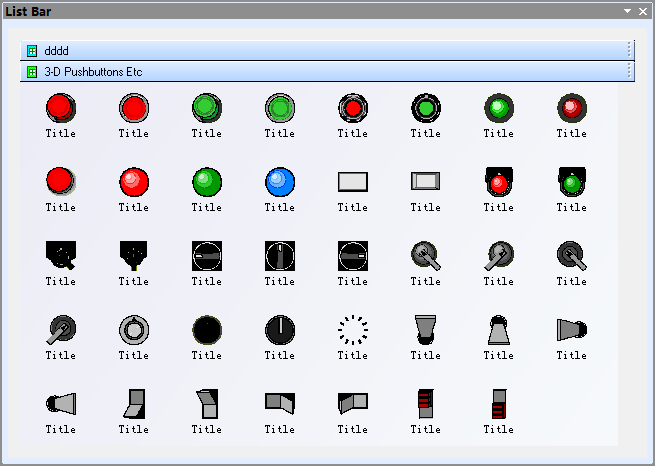
Task: Close the List Bar panel
Action: 643,11
